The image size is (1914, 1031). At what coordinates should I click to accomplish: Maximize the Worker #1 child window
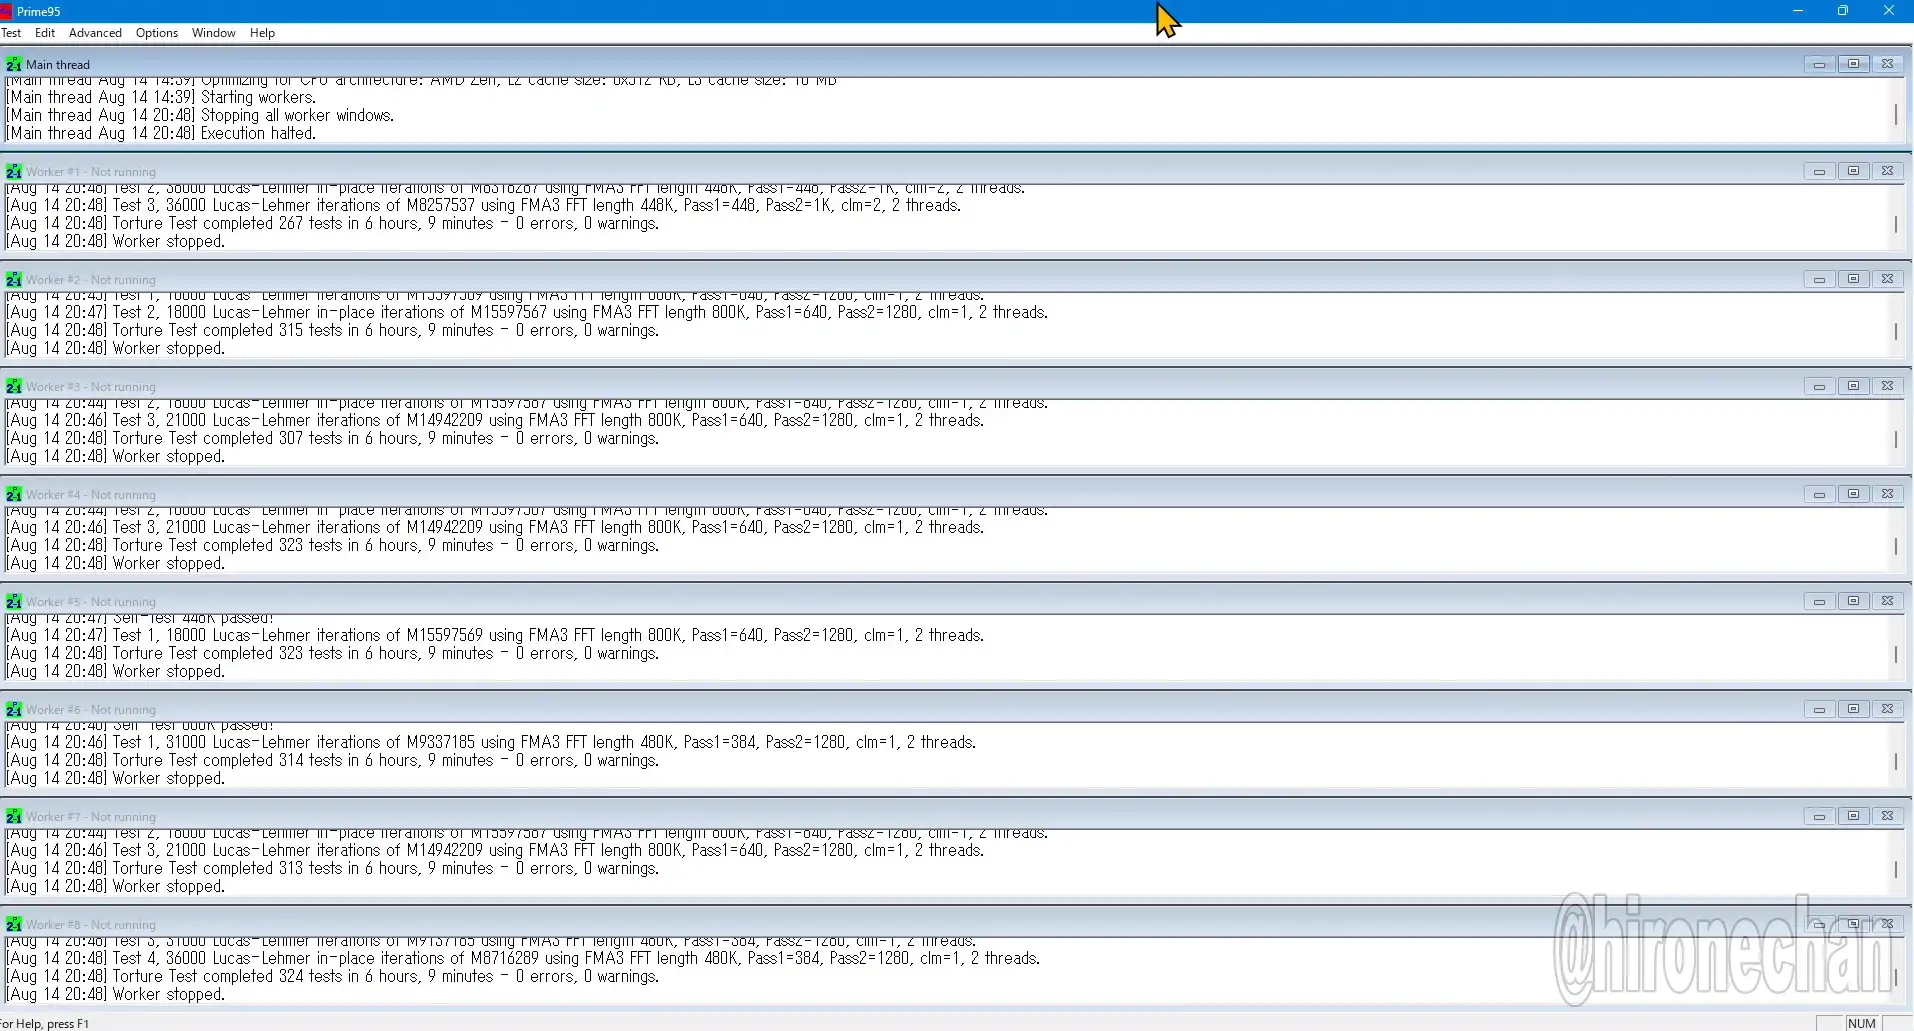click(x=1853, y=172)
